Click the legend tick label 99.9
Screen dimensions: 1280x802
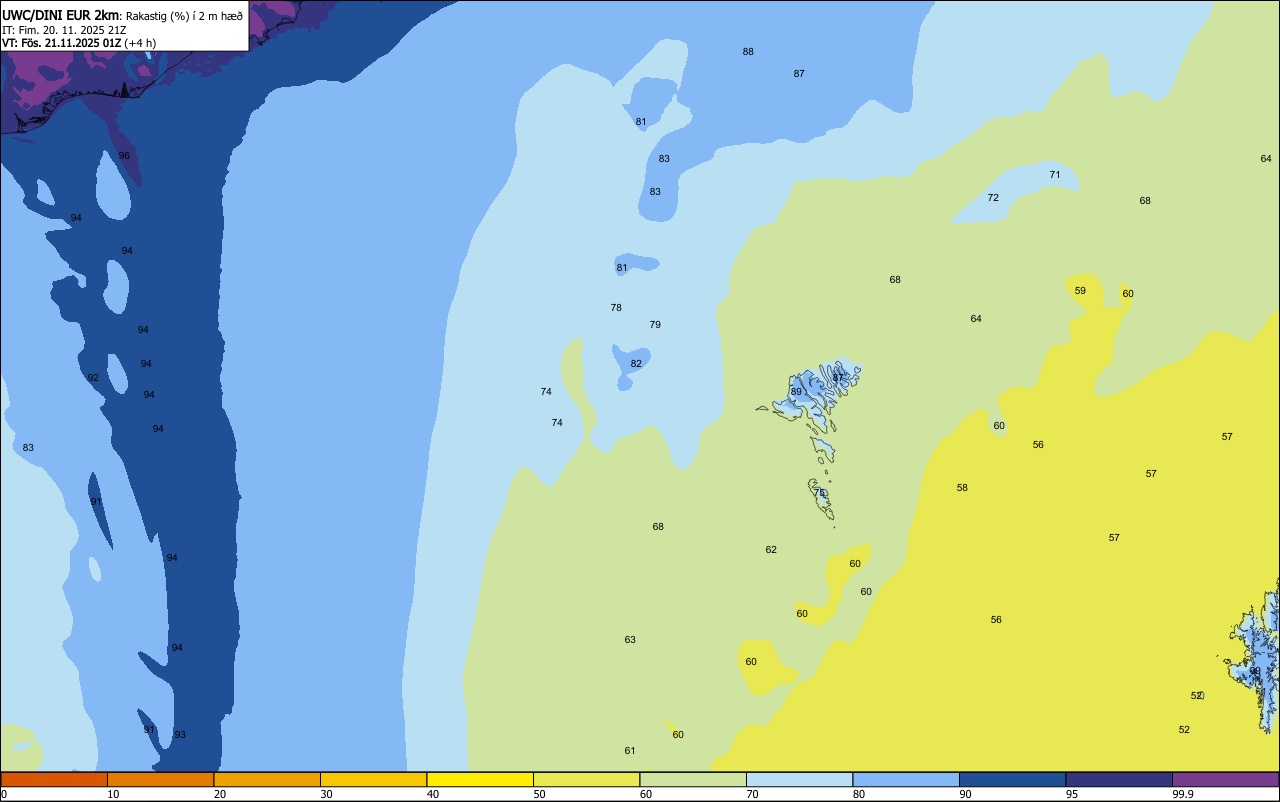pyautogui.click(x=1183, y=794)
